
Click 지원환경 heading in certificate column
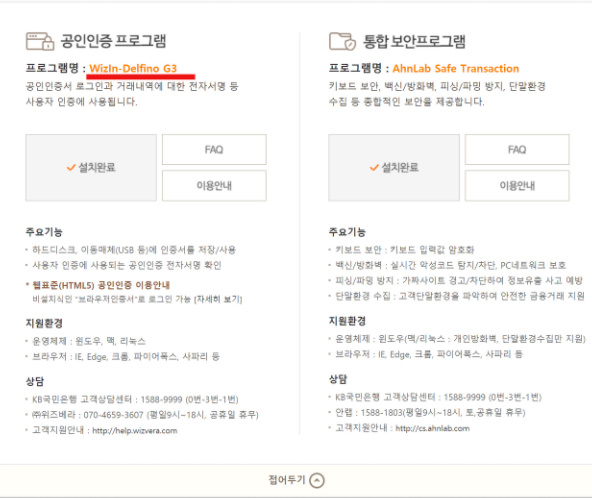click(x=44, y=323)
